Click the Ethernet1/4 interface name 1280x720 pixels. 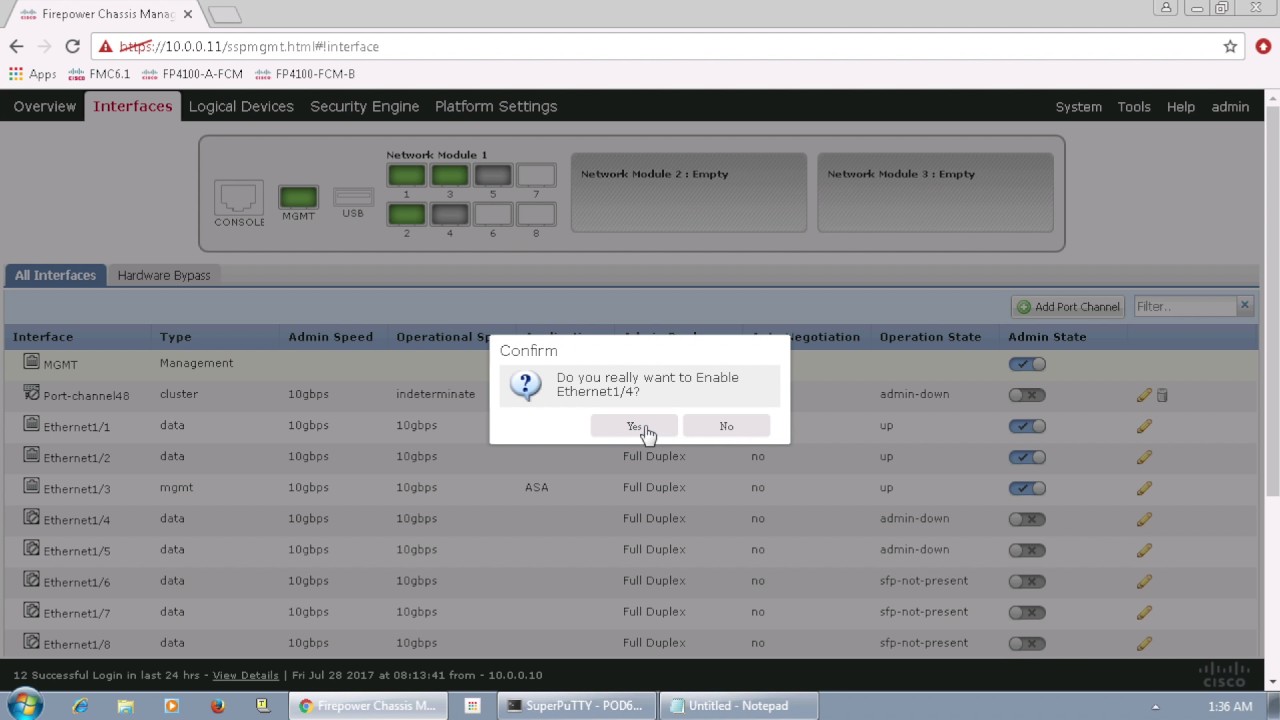point(77,520)
